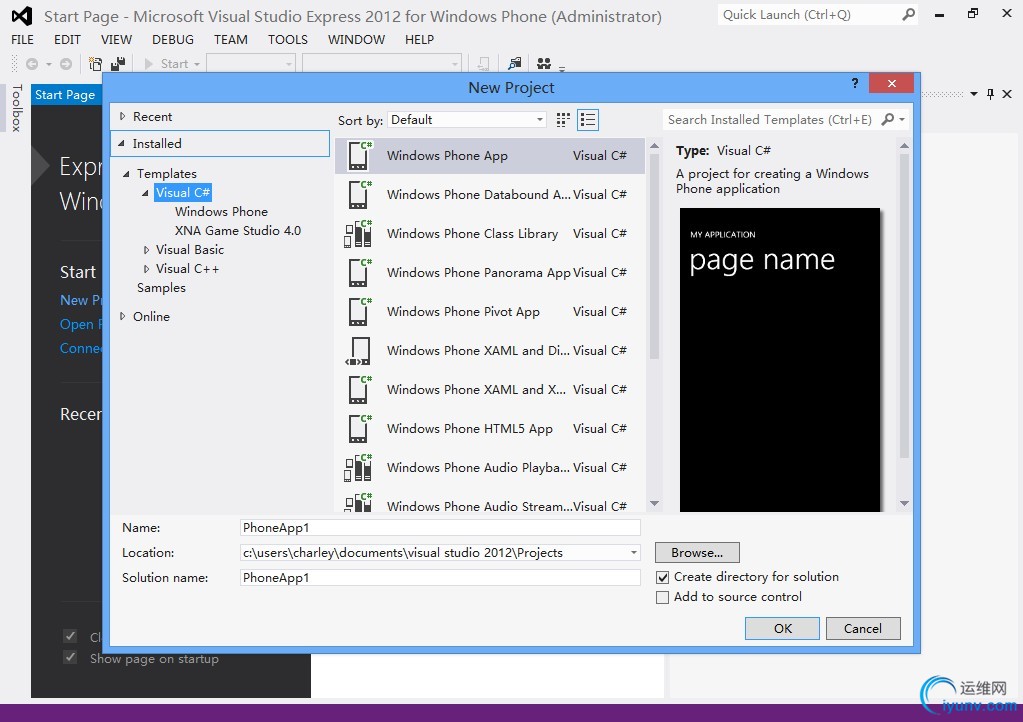Choose the Windows Phone Pivot App icon

pyautogui.click(x=358, y=312)
